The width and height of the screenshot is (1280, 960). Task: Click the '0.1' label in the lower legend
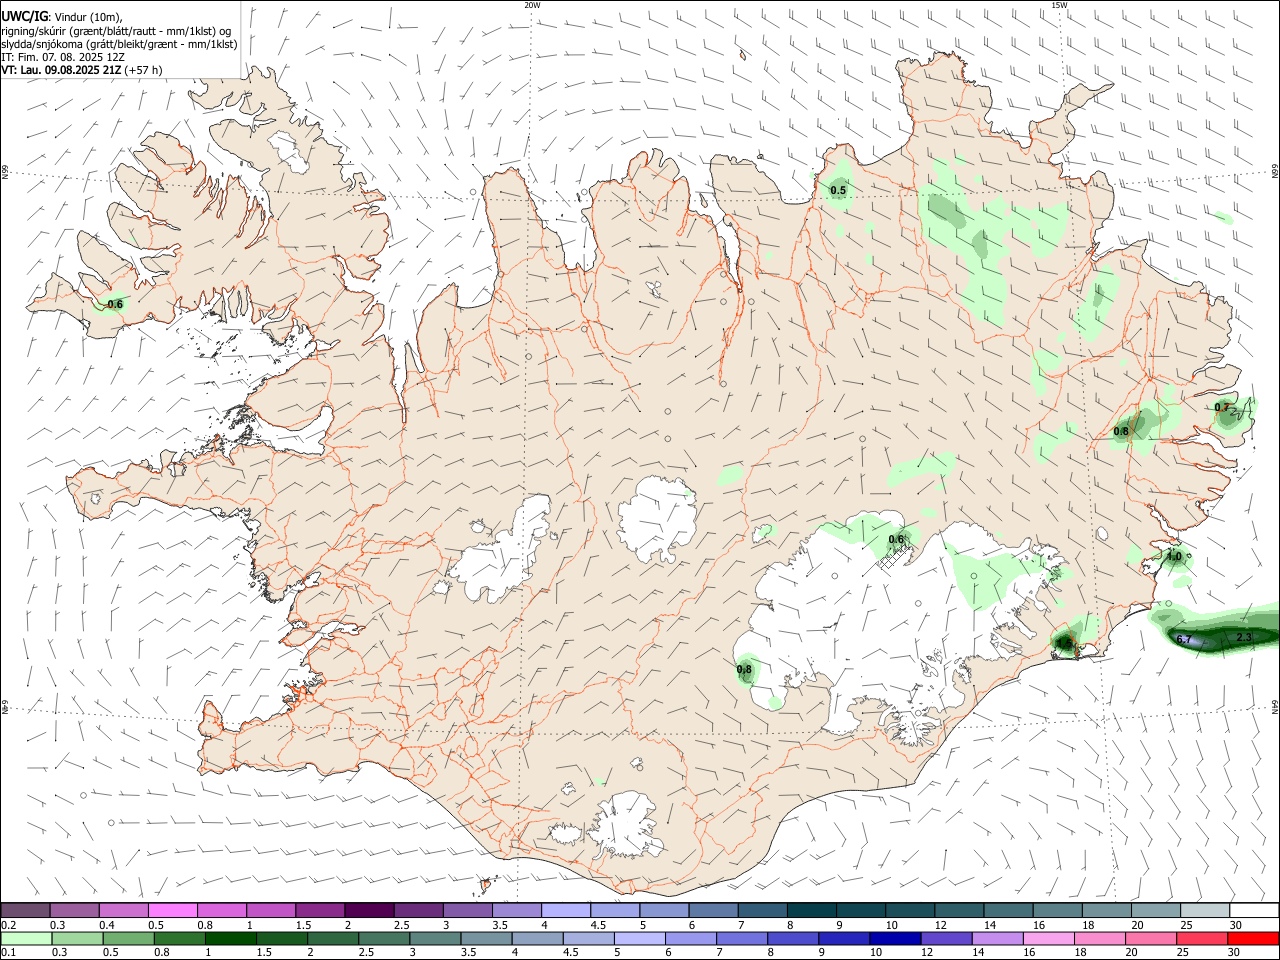tap(9, 952)
